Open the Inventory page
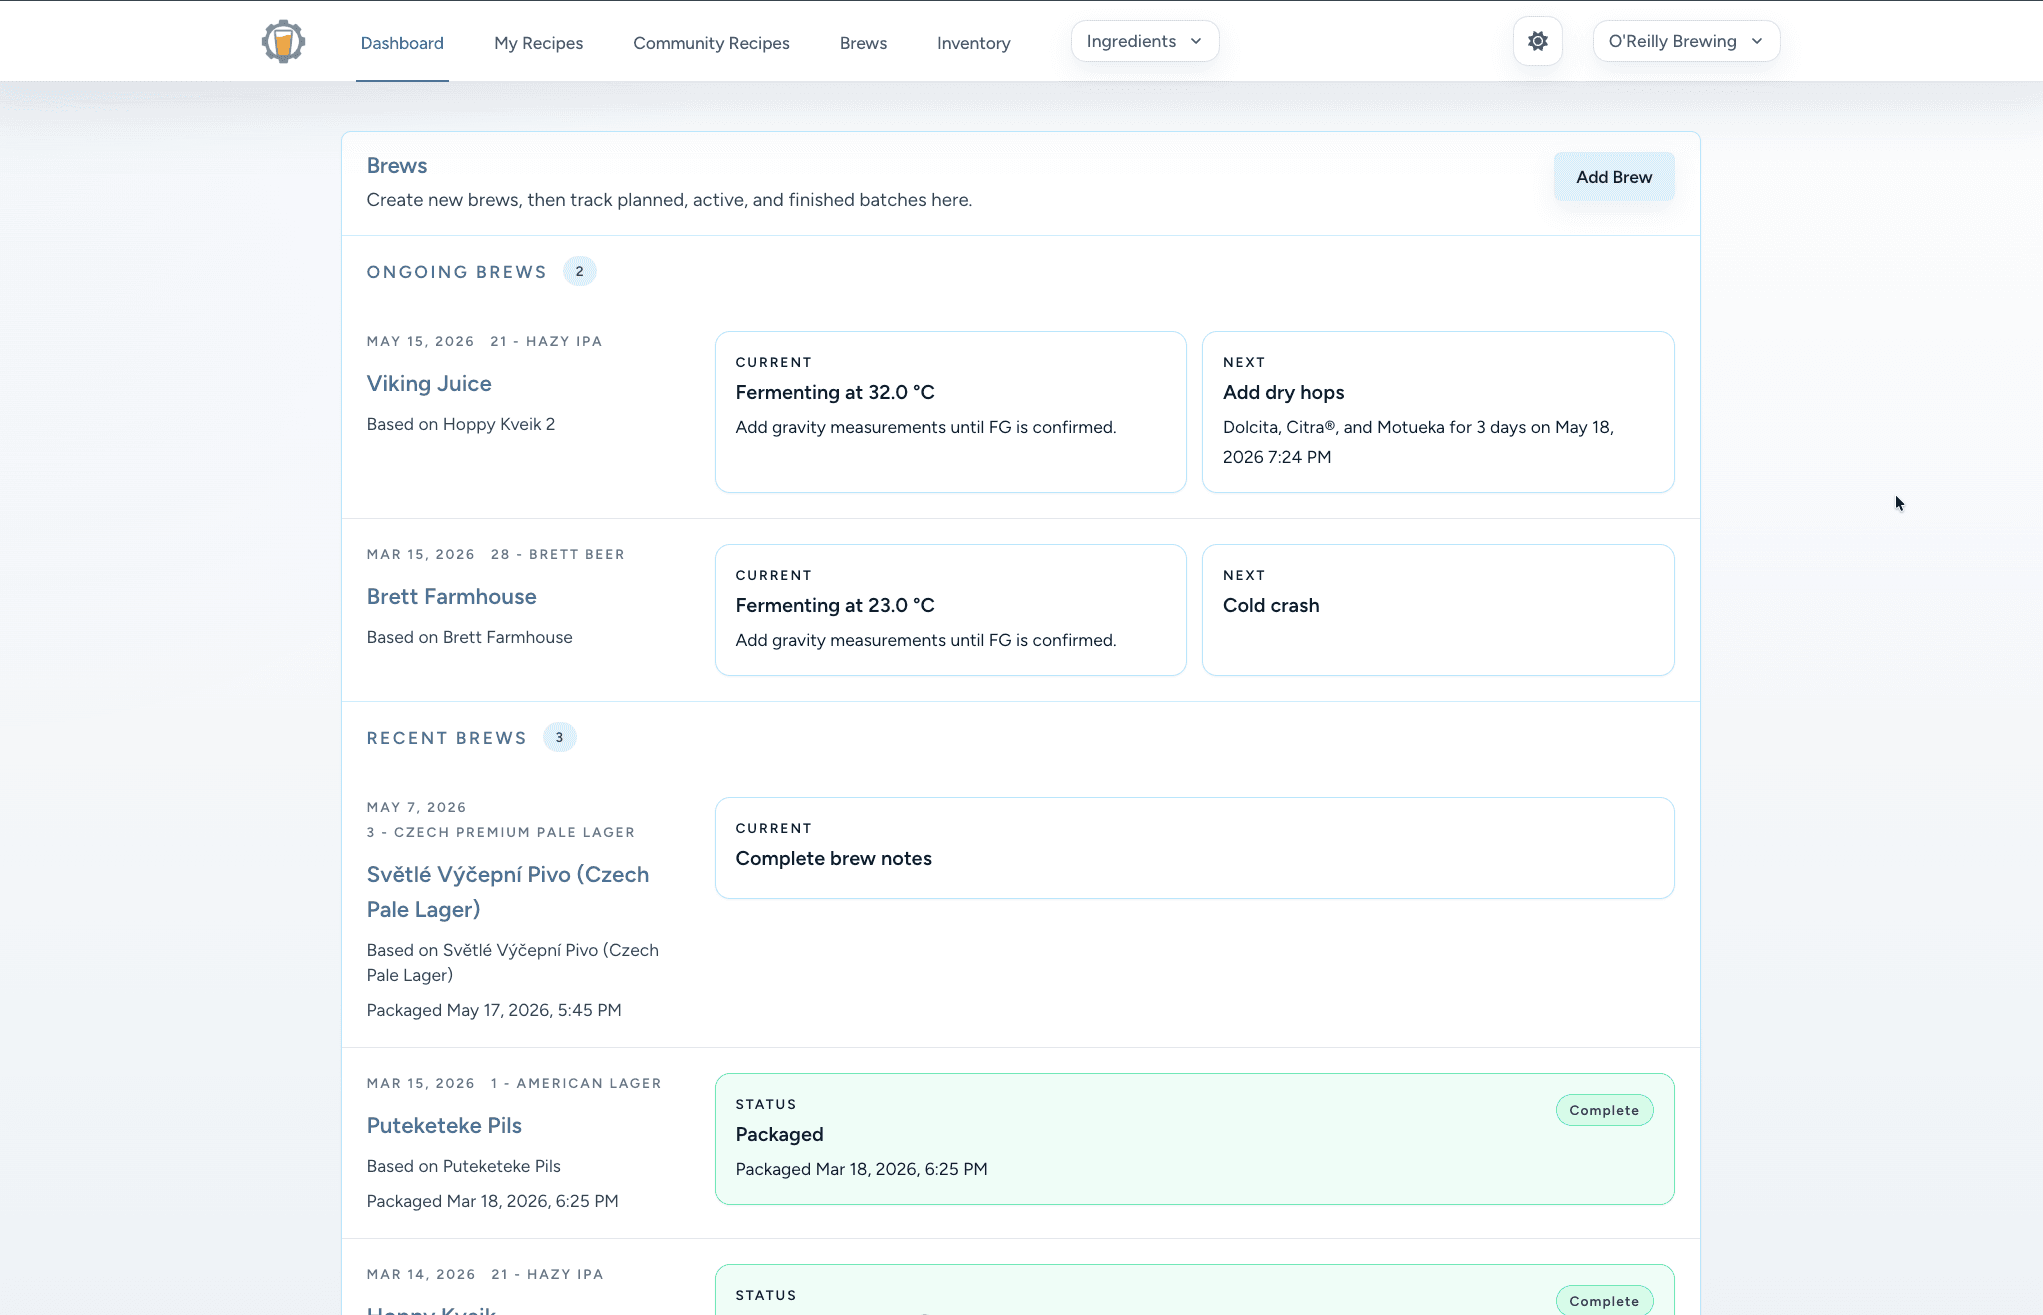 [973, 43]
